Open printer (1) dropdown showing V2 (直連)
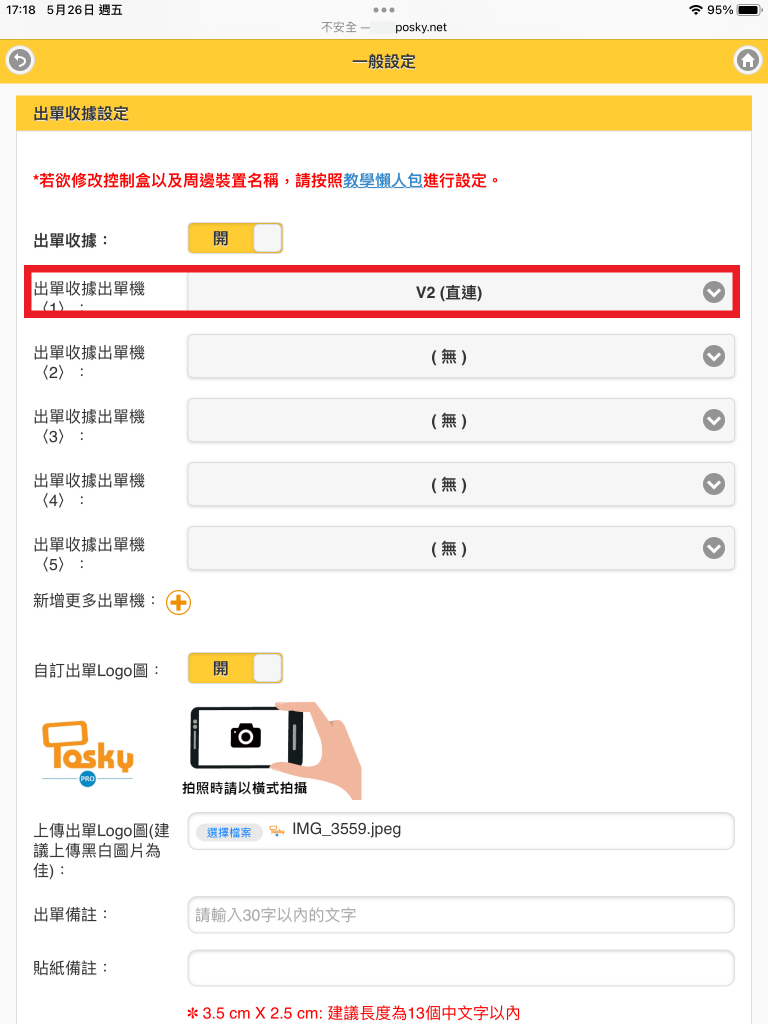The height and width of the screenshot is (1024, 768). [x=461, y=292]
